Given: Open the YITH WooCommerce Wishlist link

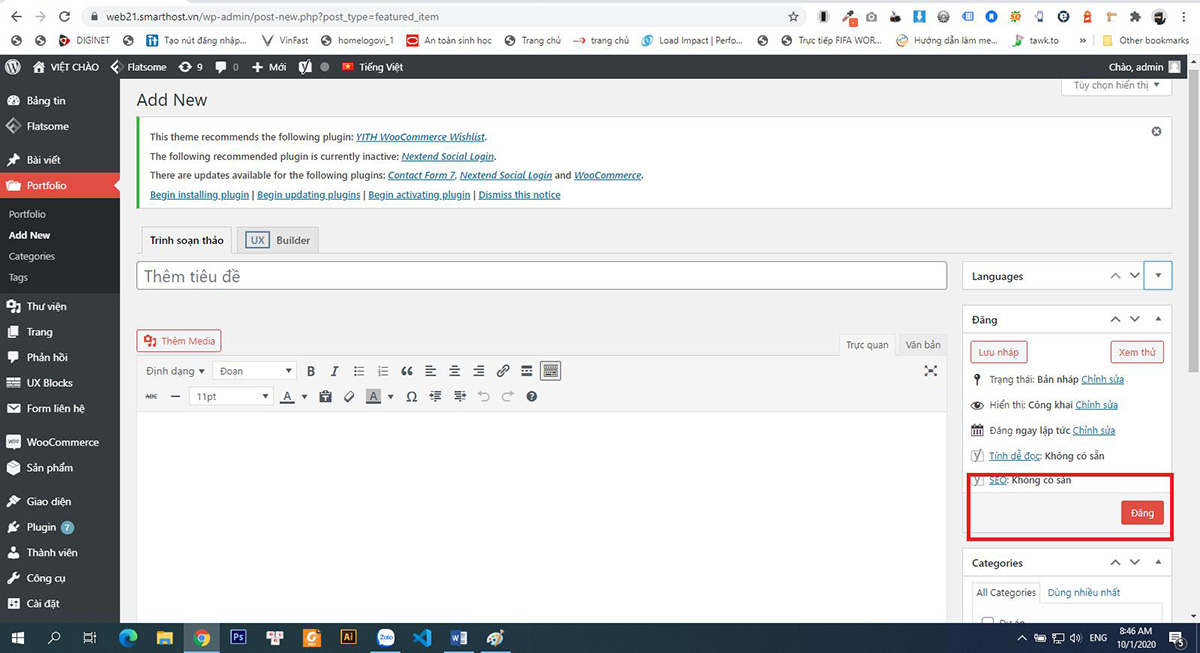Looking at the screenshot, I should [x=420, y=137].
